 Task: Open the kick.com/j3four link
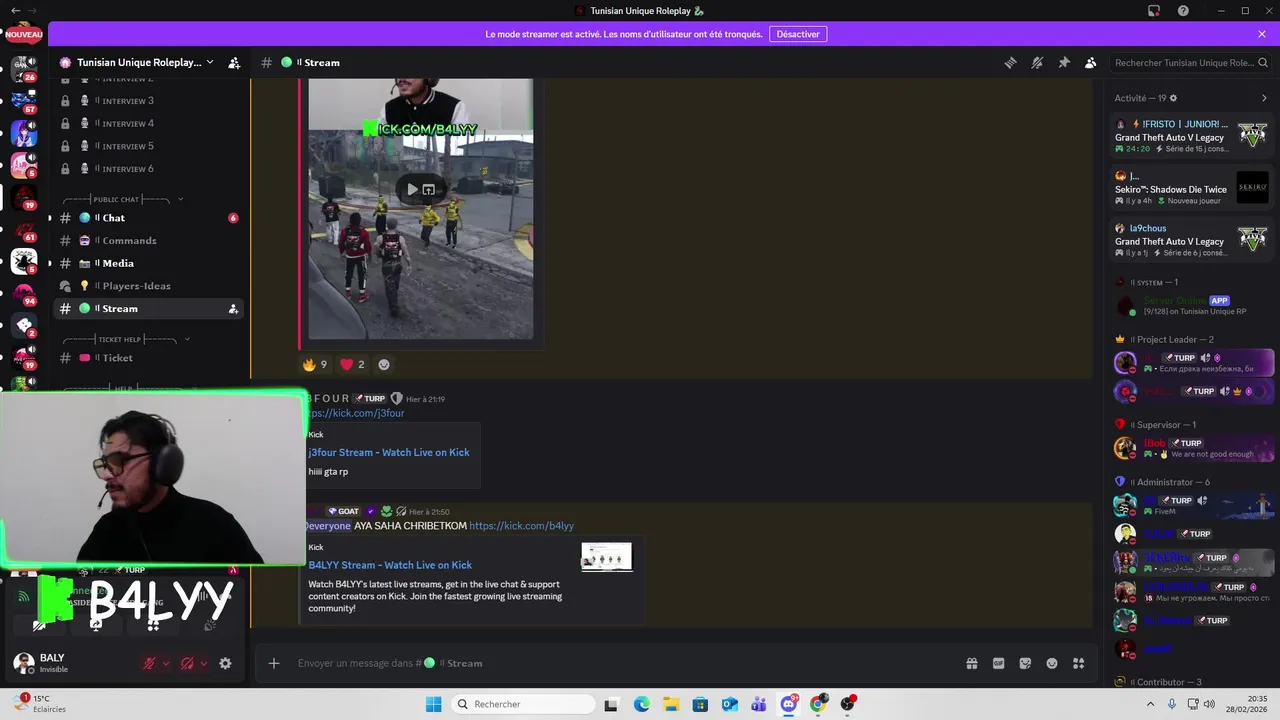pyautogui.click(x=356, y=413)
